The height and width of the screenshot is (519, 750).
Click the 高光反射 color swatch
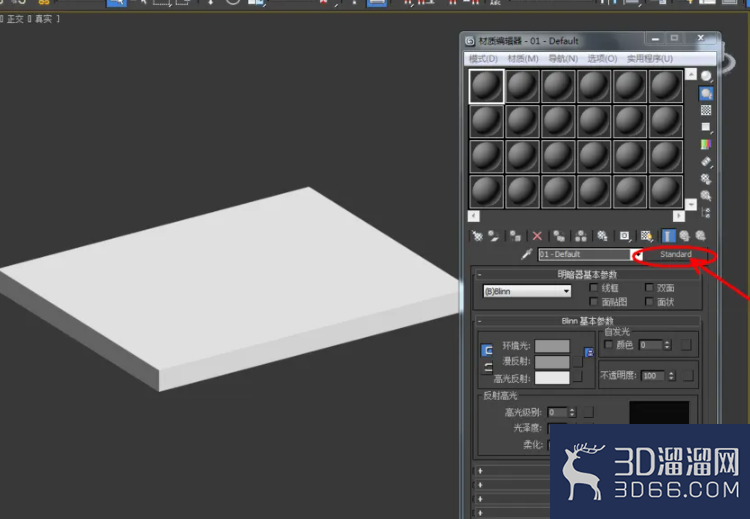(552, 378)
